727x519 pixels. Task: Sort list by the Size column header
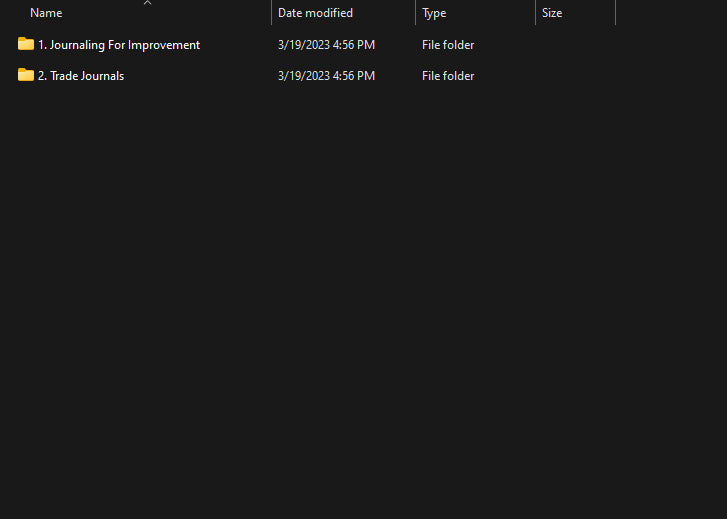pyautogui.click(x=552, y=13)
